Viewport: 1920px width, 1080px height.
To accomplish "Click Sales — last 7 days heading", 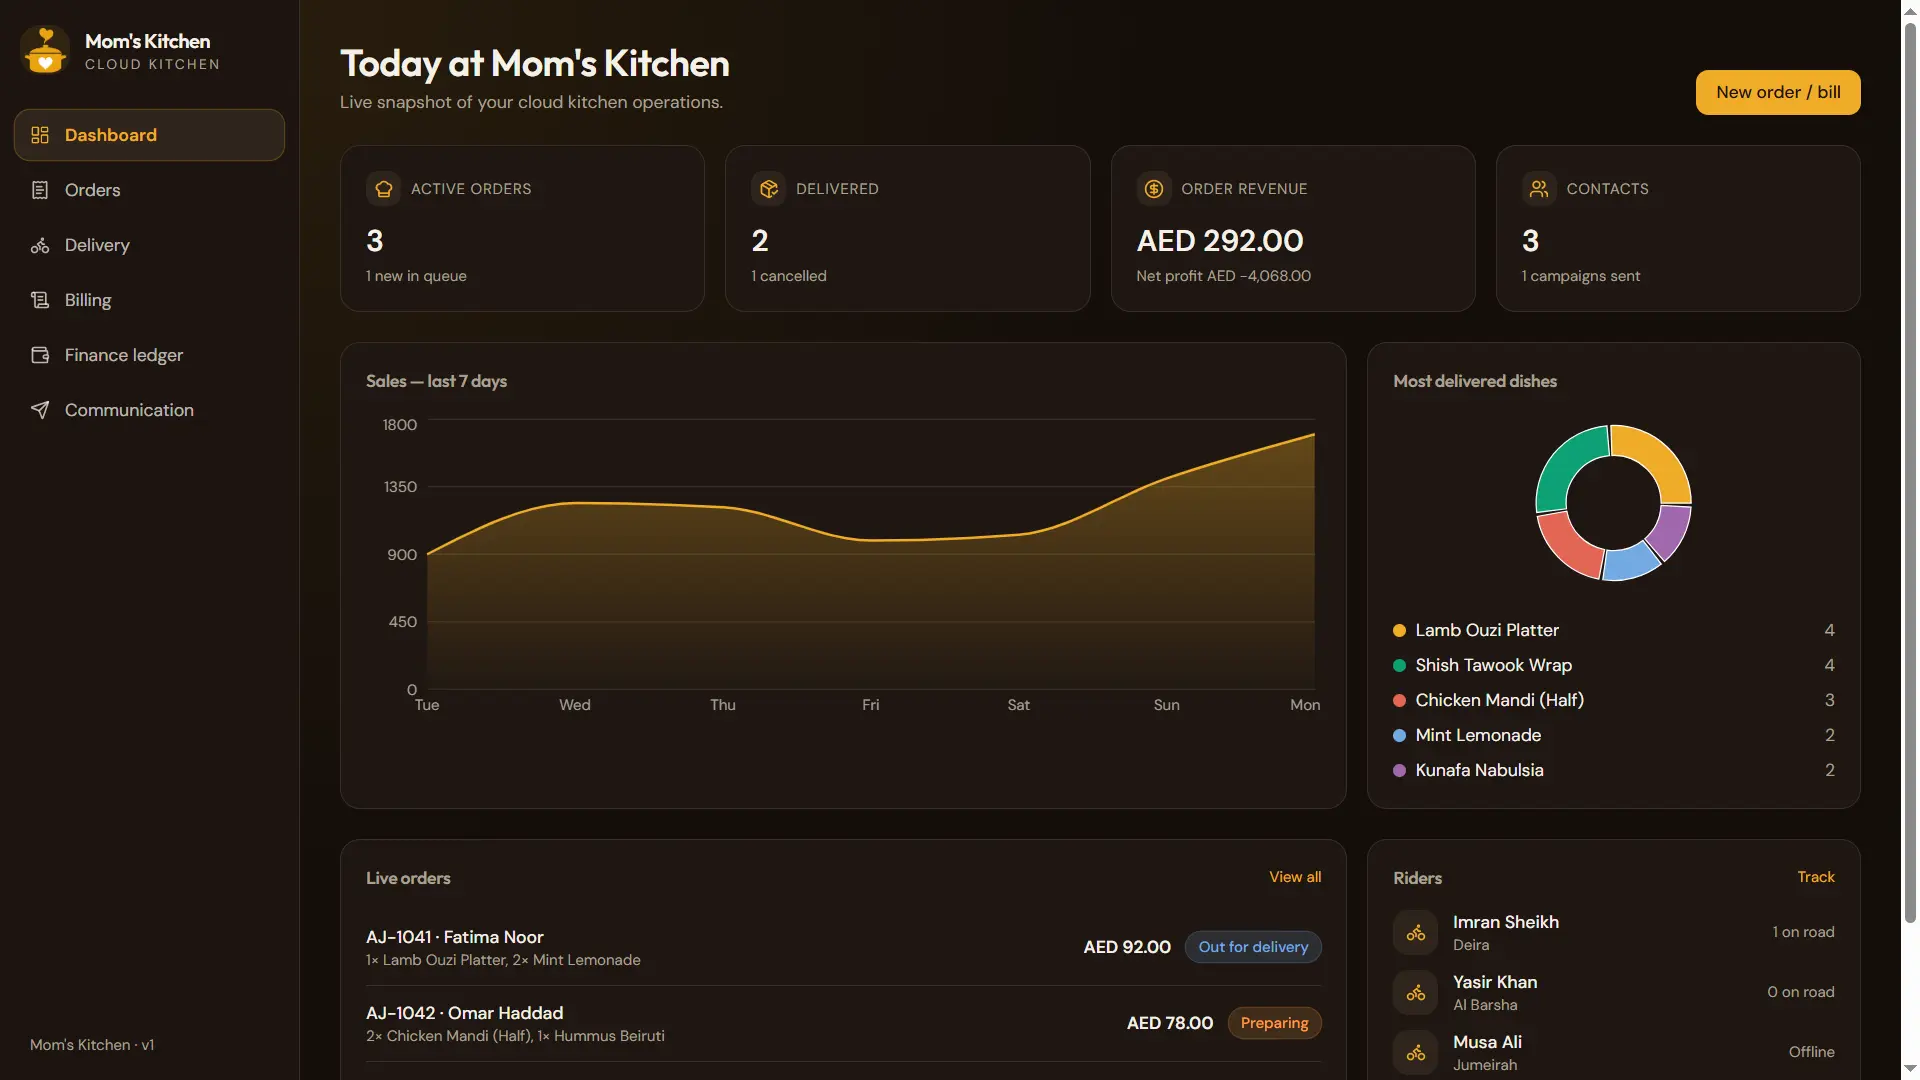I will [436, 381].
